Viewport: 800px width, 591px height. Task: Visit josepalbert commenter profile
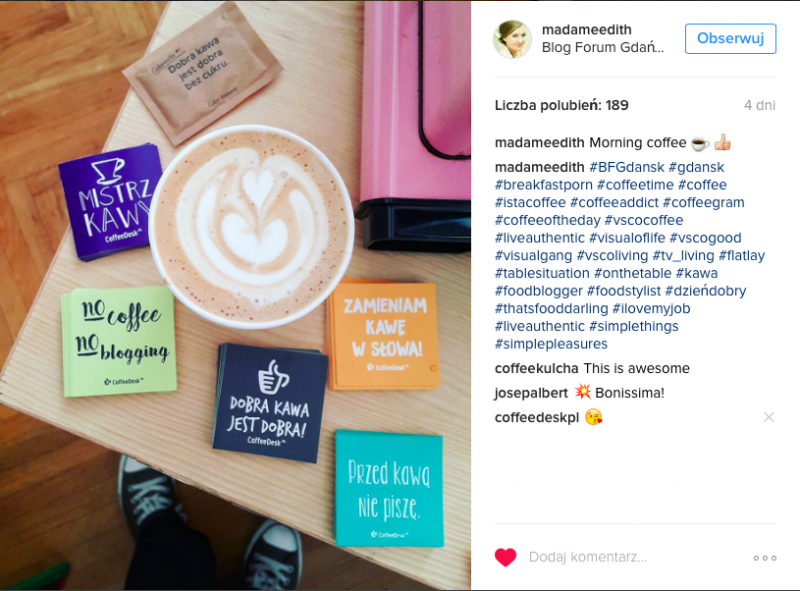531,393
